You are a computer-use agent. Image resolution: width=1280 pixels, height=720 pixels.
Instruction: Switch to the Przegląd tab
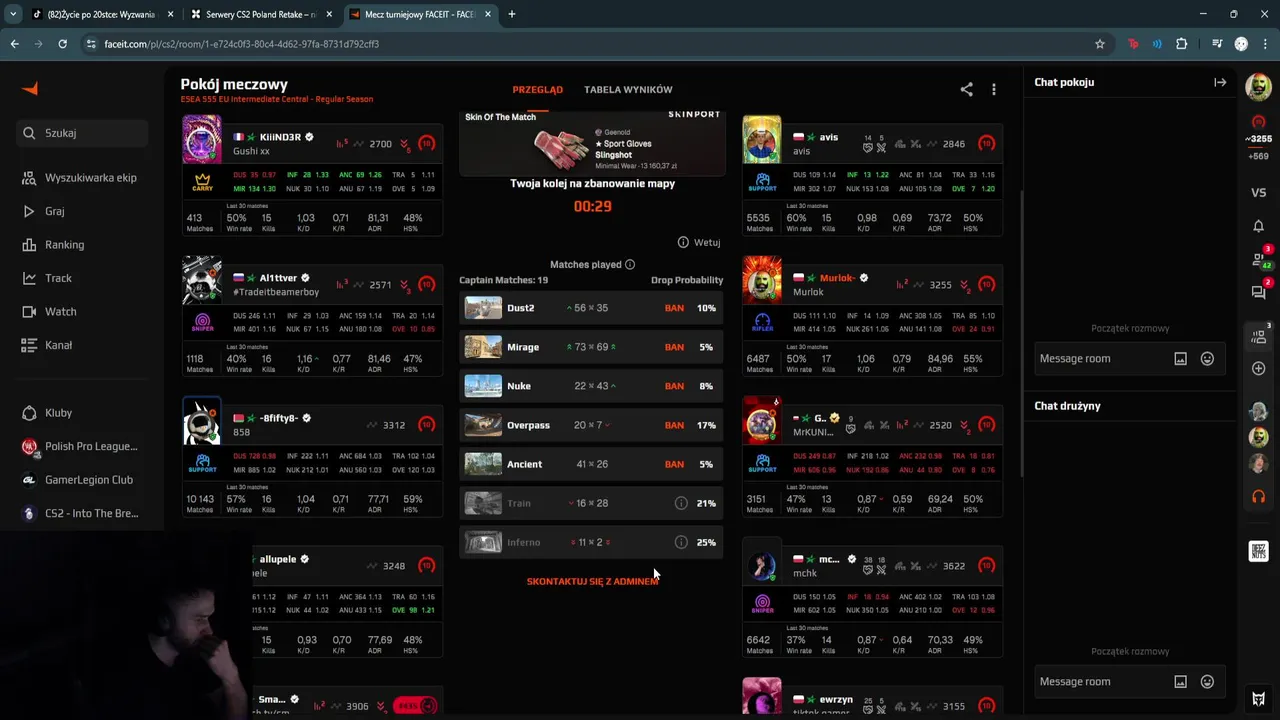pyautogui.click(x=537, y=90)
